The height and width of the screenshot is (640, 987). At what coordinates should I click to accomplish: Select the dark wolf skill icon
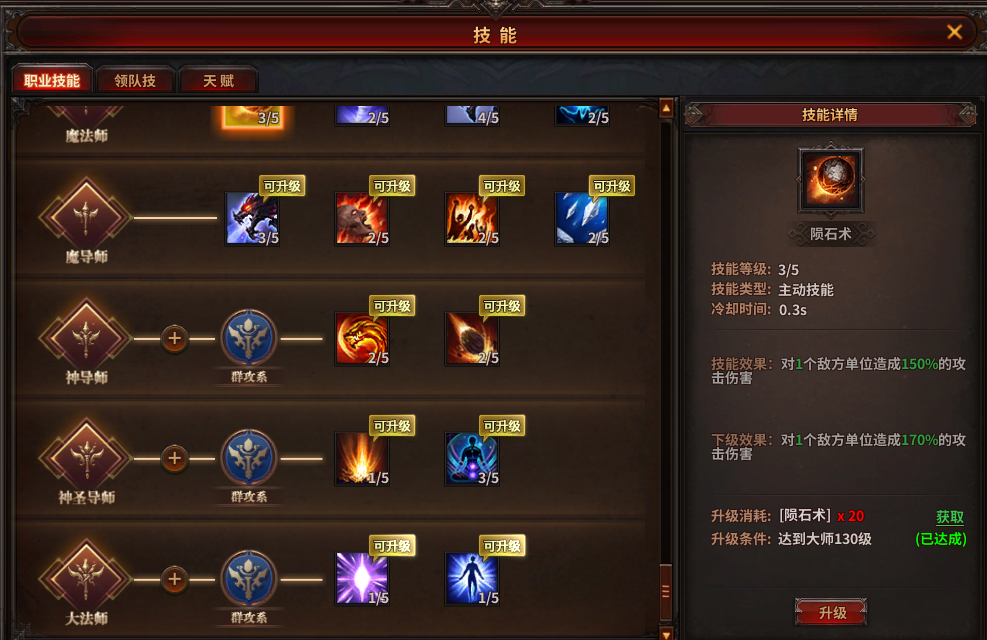(x=252, y=218)
